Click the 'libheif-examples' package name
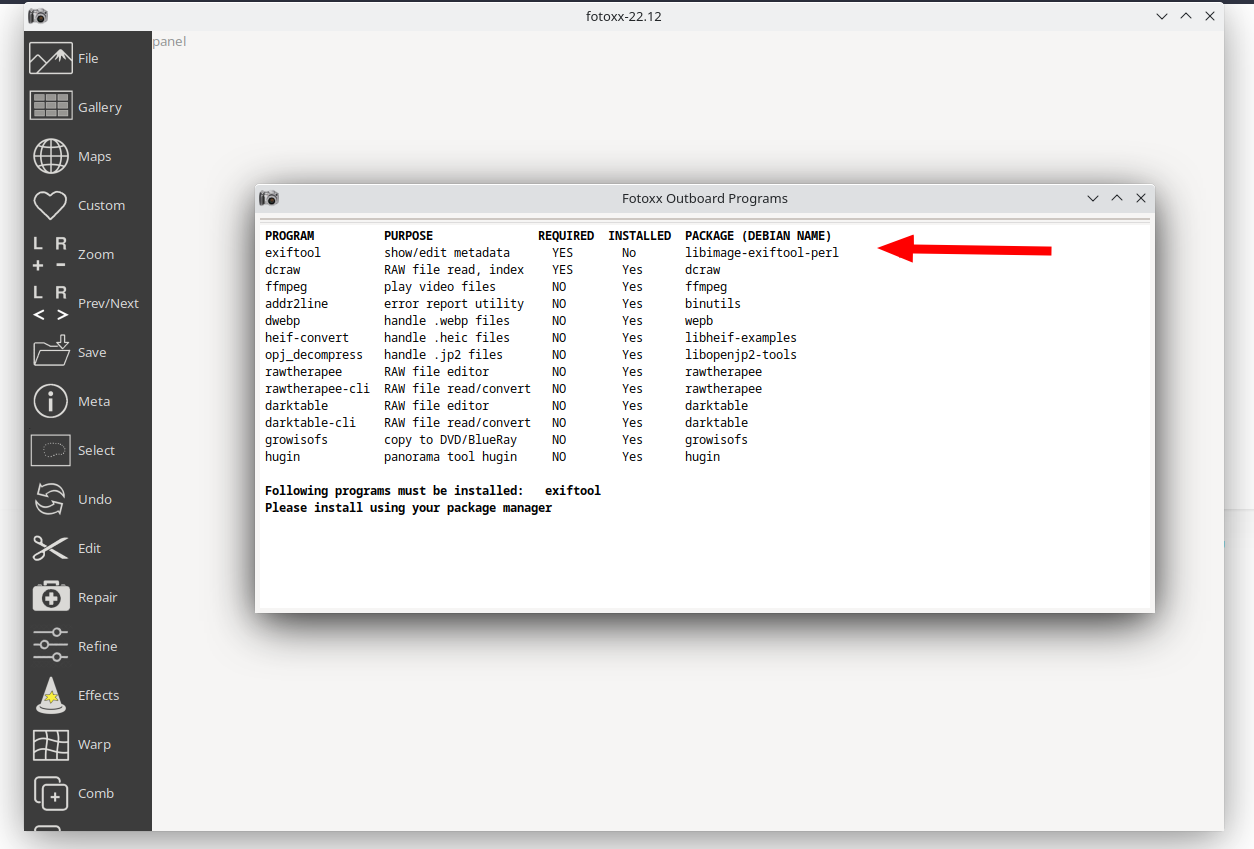 [x=741, y=338]
